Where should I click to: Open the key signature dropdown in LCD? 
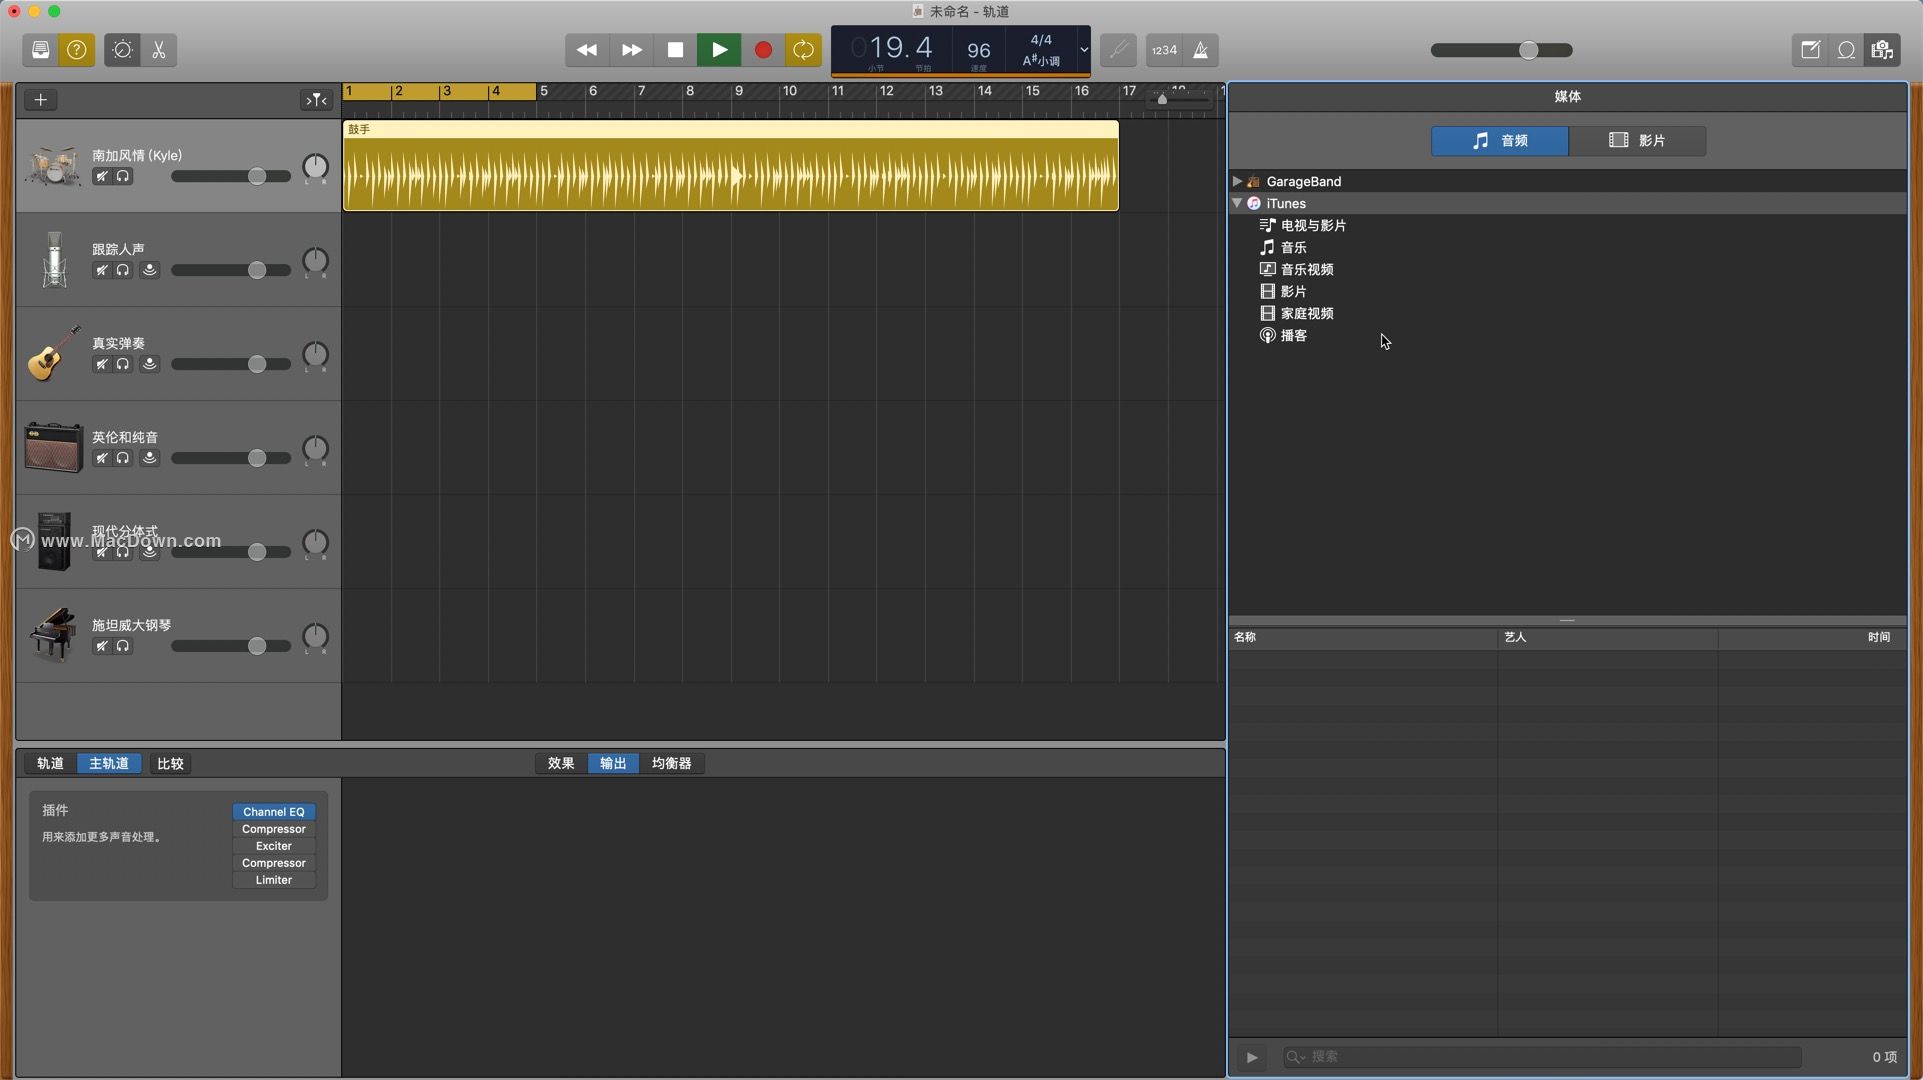point(1083,50)
